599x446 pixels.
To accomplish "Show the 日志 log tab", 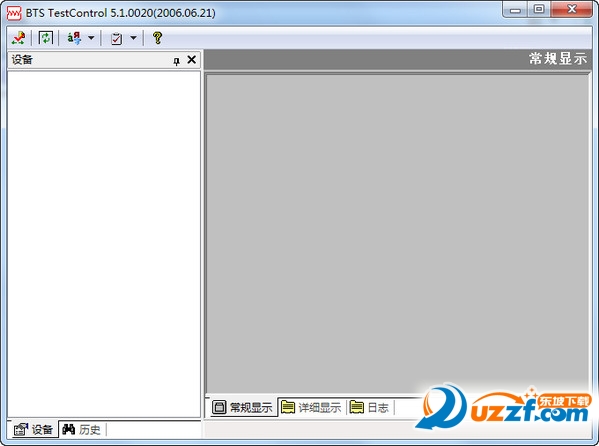I will [369, 407].
